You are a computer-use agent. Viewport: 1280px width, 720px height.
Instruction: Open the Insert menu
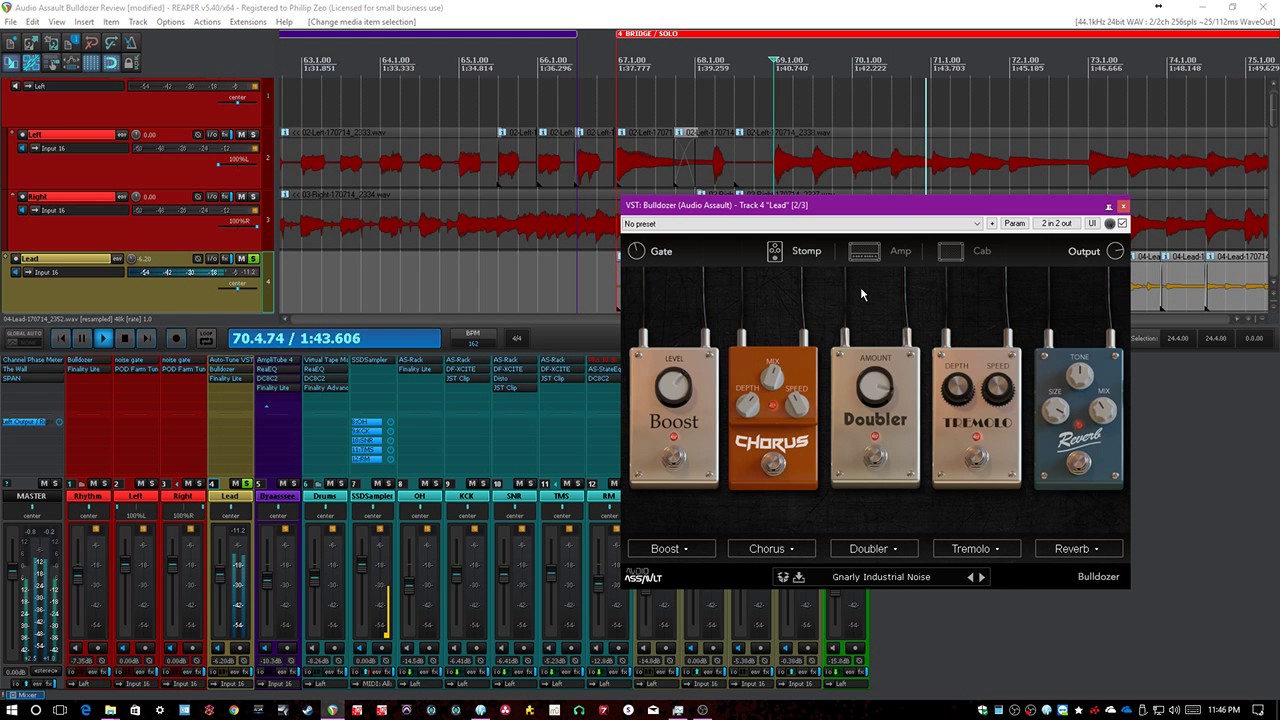pos(84,22)
